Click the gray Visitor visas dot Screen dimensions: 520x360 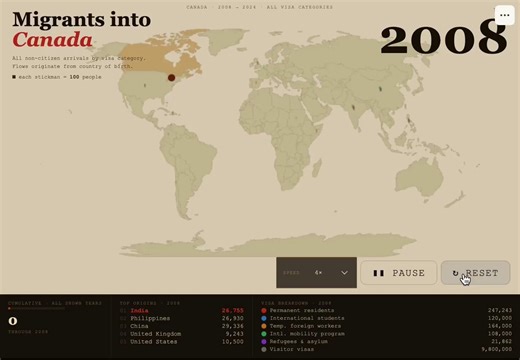click(264, 349)
